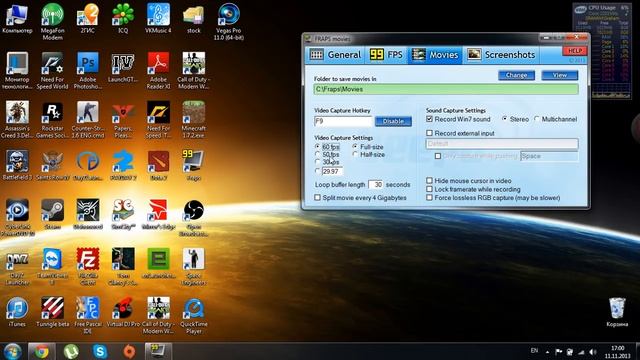Screen dimensions: 640x360
Task: Open Free Pascal IDE shortcut
Action: click(x=87, y=315)
